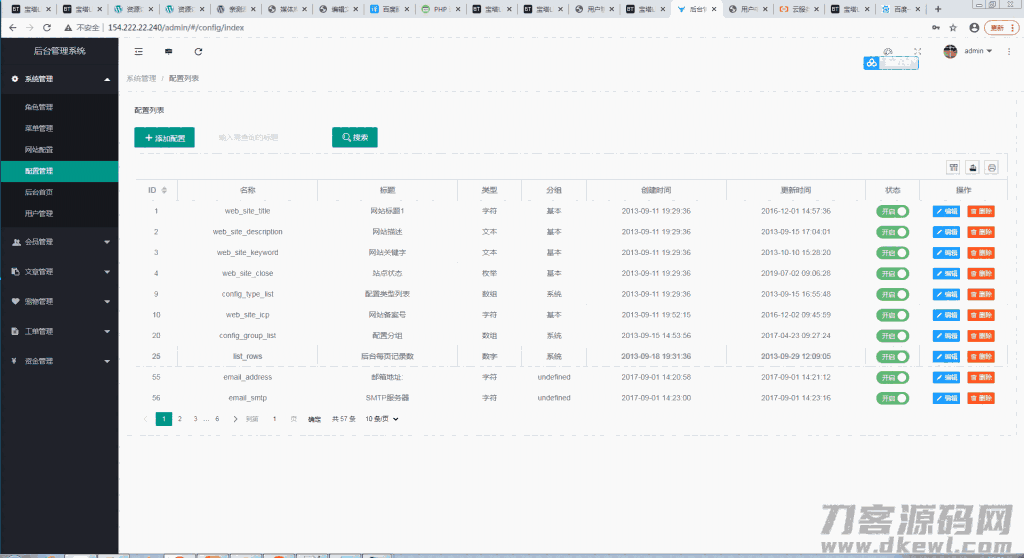Click the print icon above the table
This screenshot has height=558, width=1024.
991,167
